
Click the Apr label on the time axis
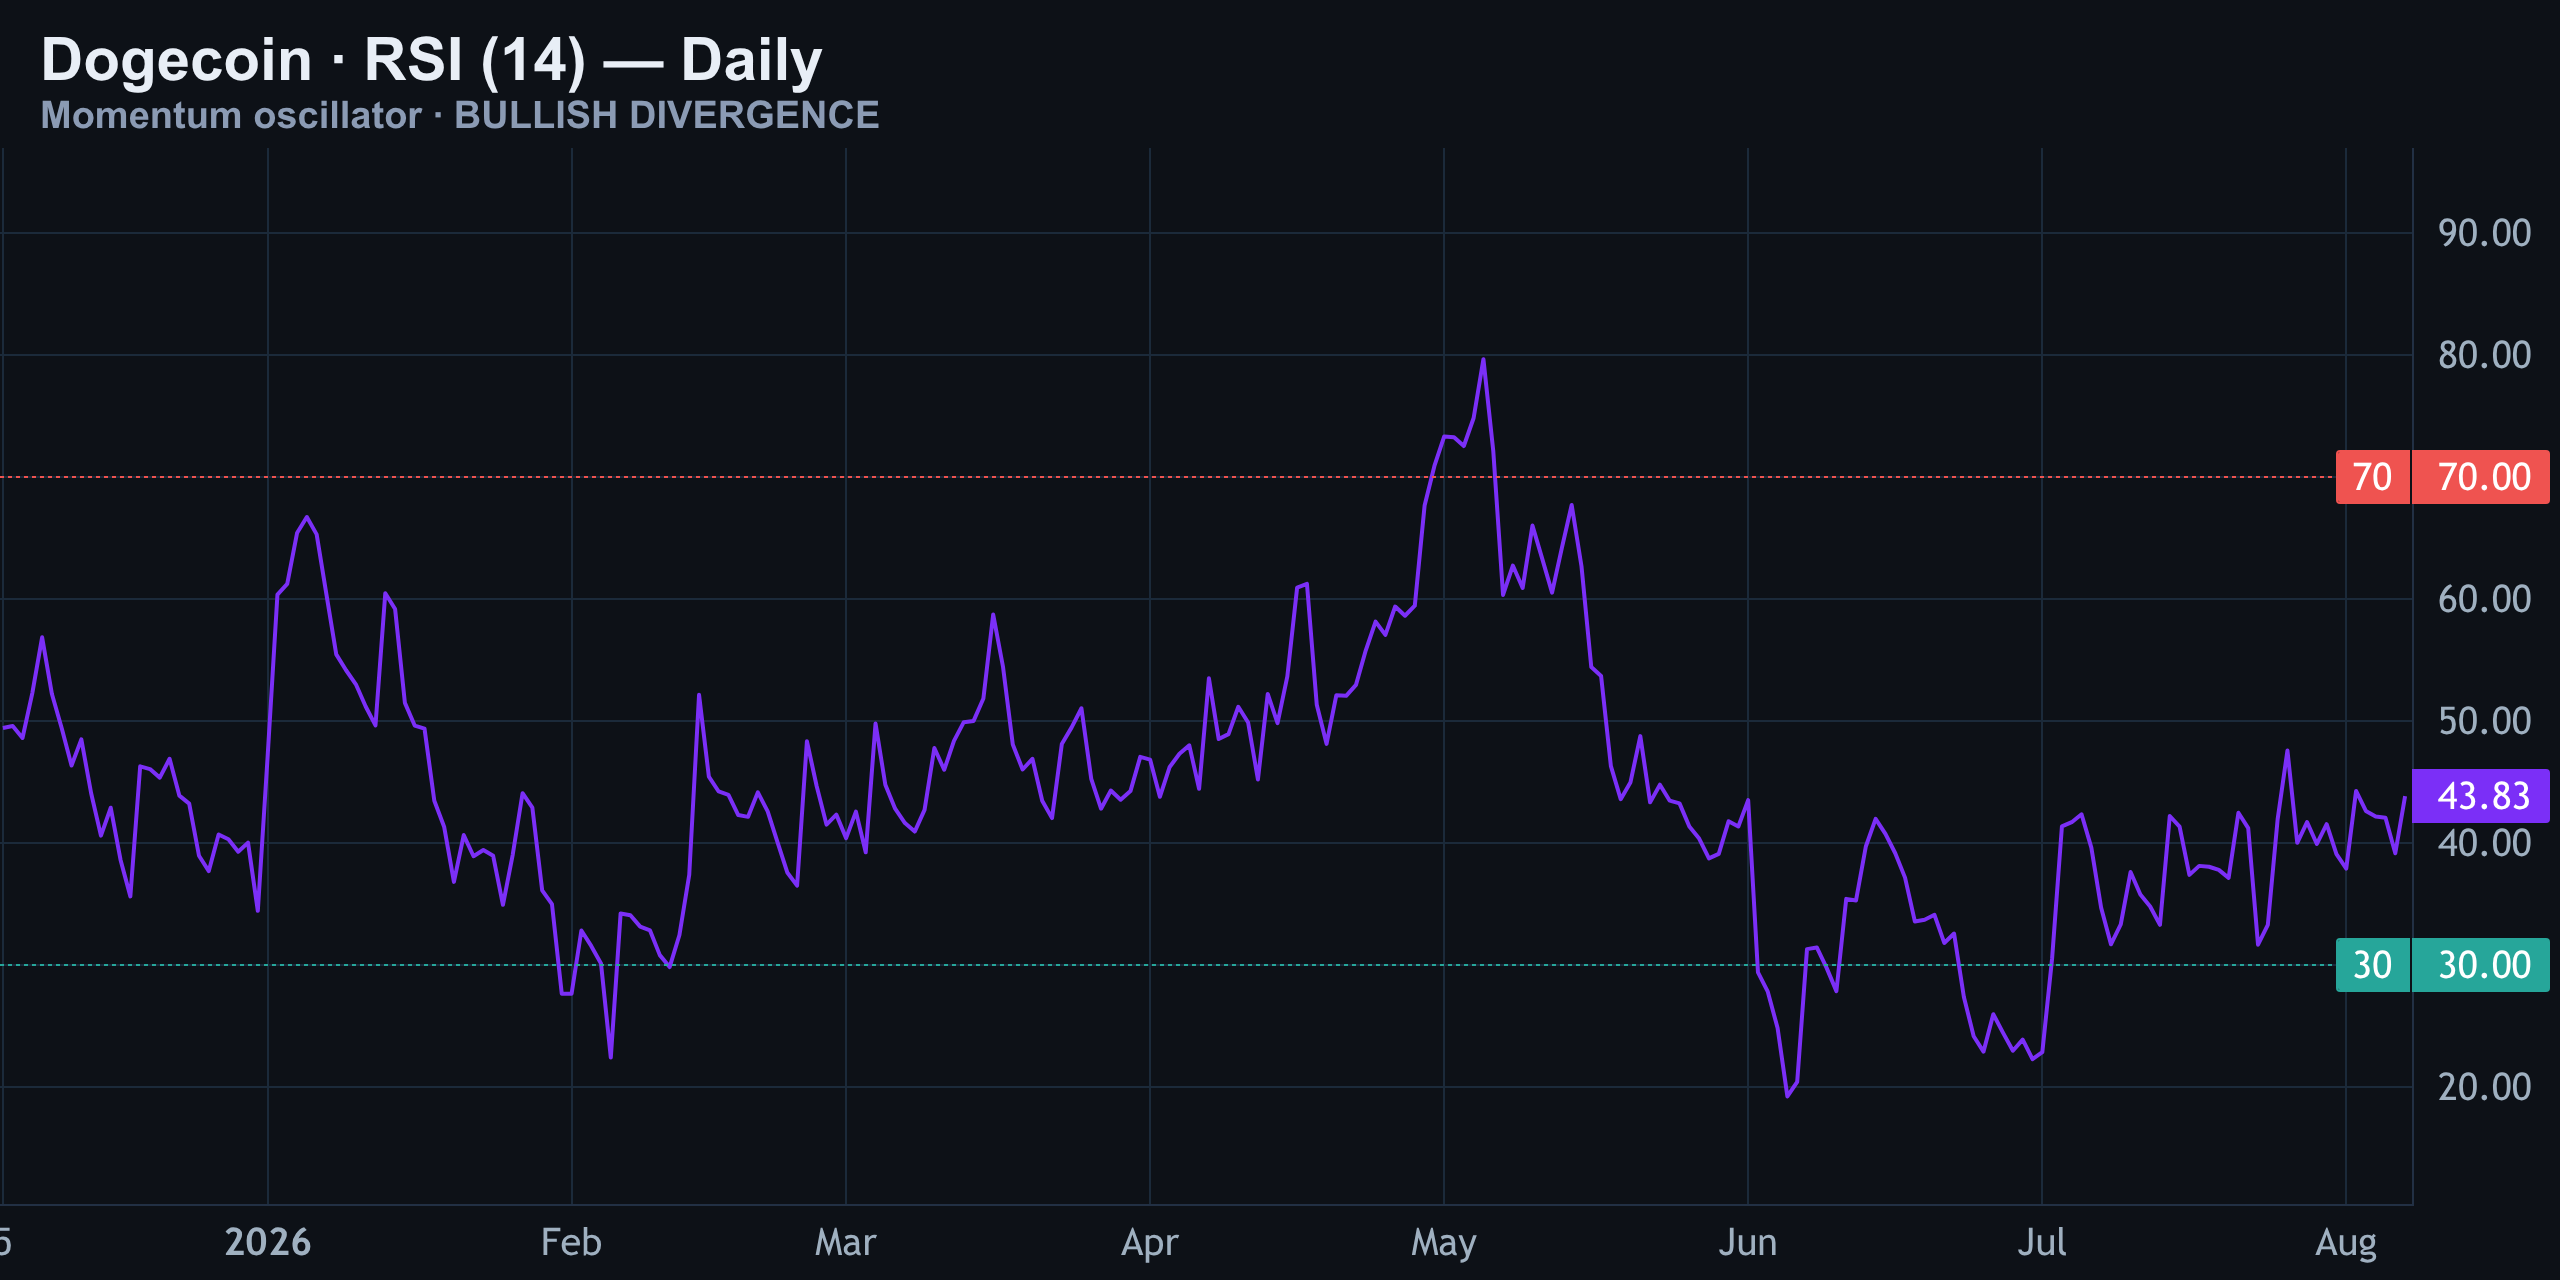[1150, 1244]
